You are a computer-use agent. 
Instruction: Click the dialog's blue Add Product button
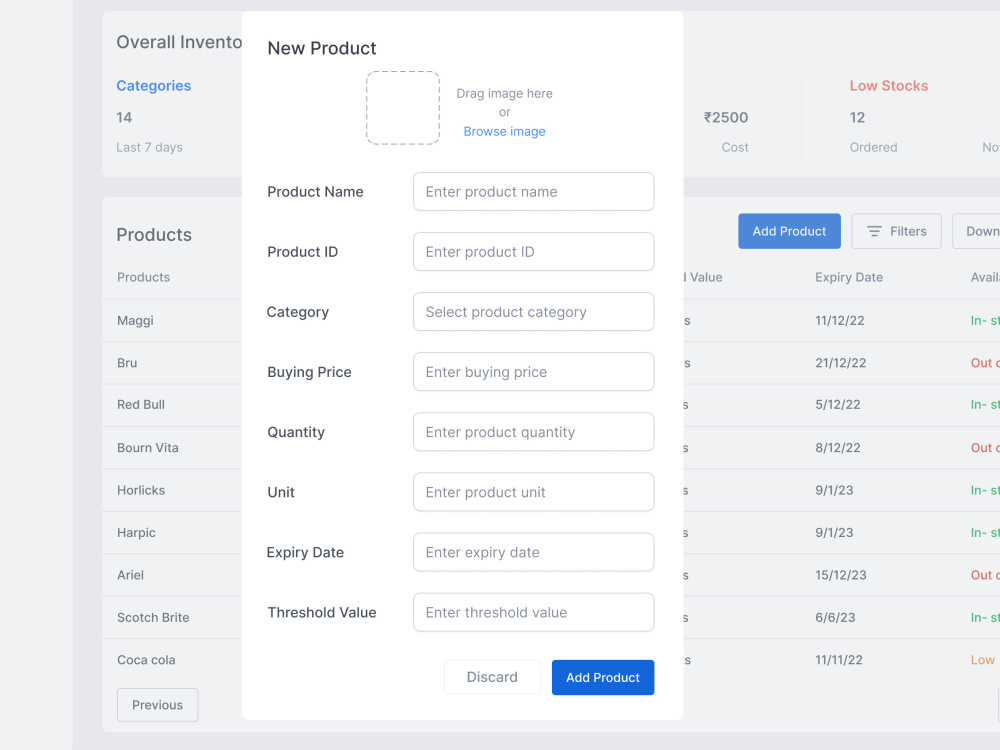tap(603, 677)
